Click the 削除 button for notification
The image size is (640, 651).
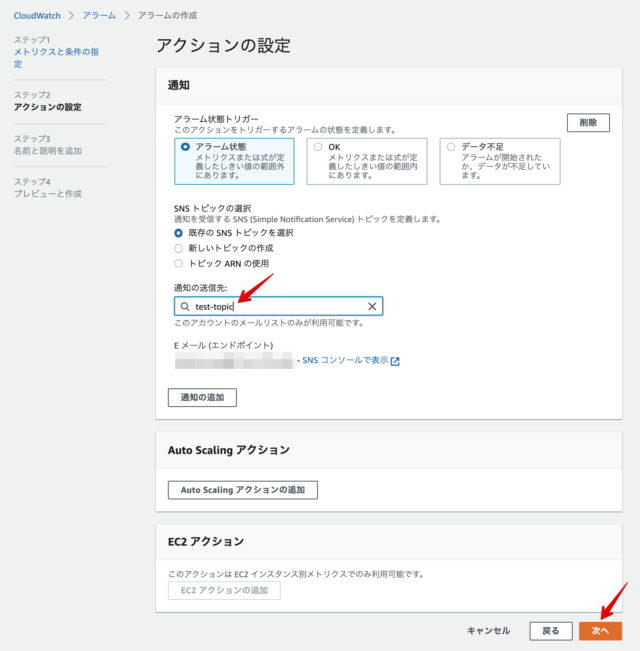point(588,122)
